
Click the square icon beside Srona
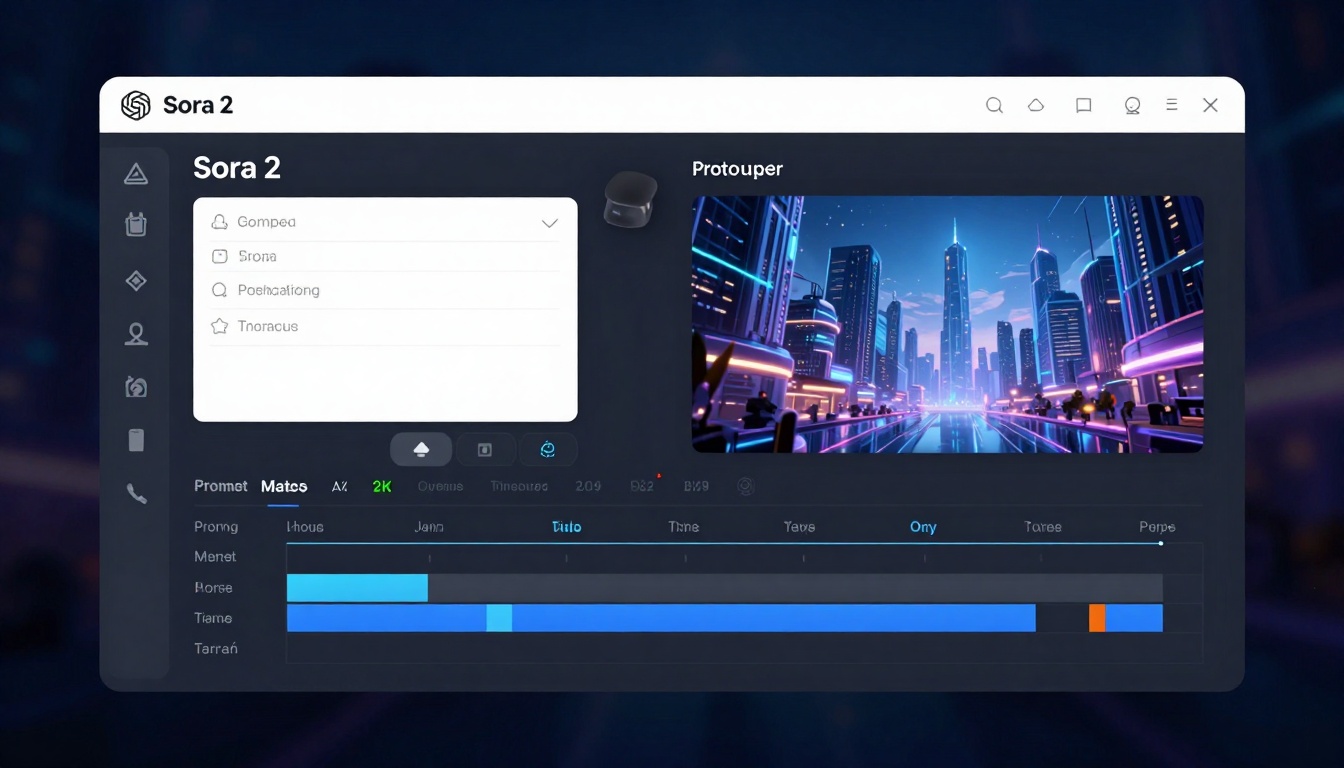click(x=220, y=256)
